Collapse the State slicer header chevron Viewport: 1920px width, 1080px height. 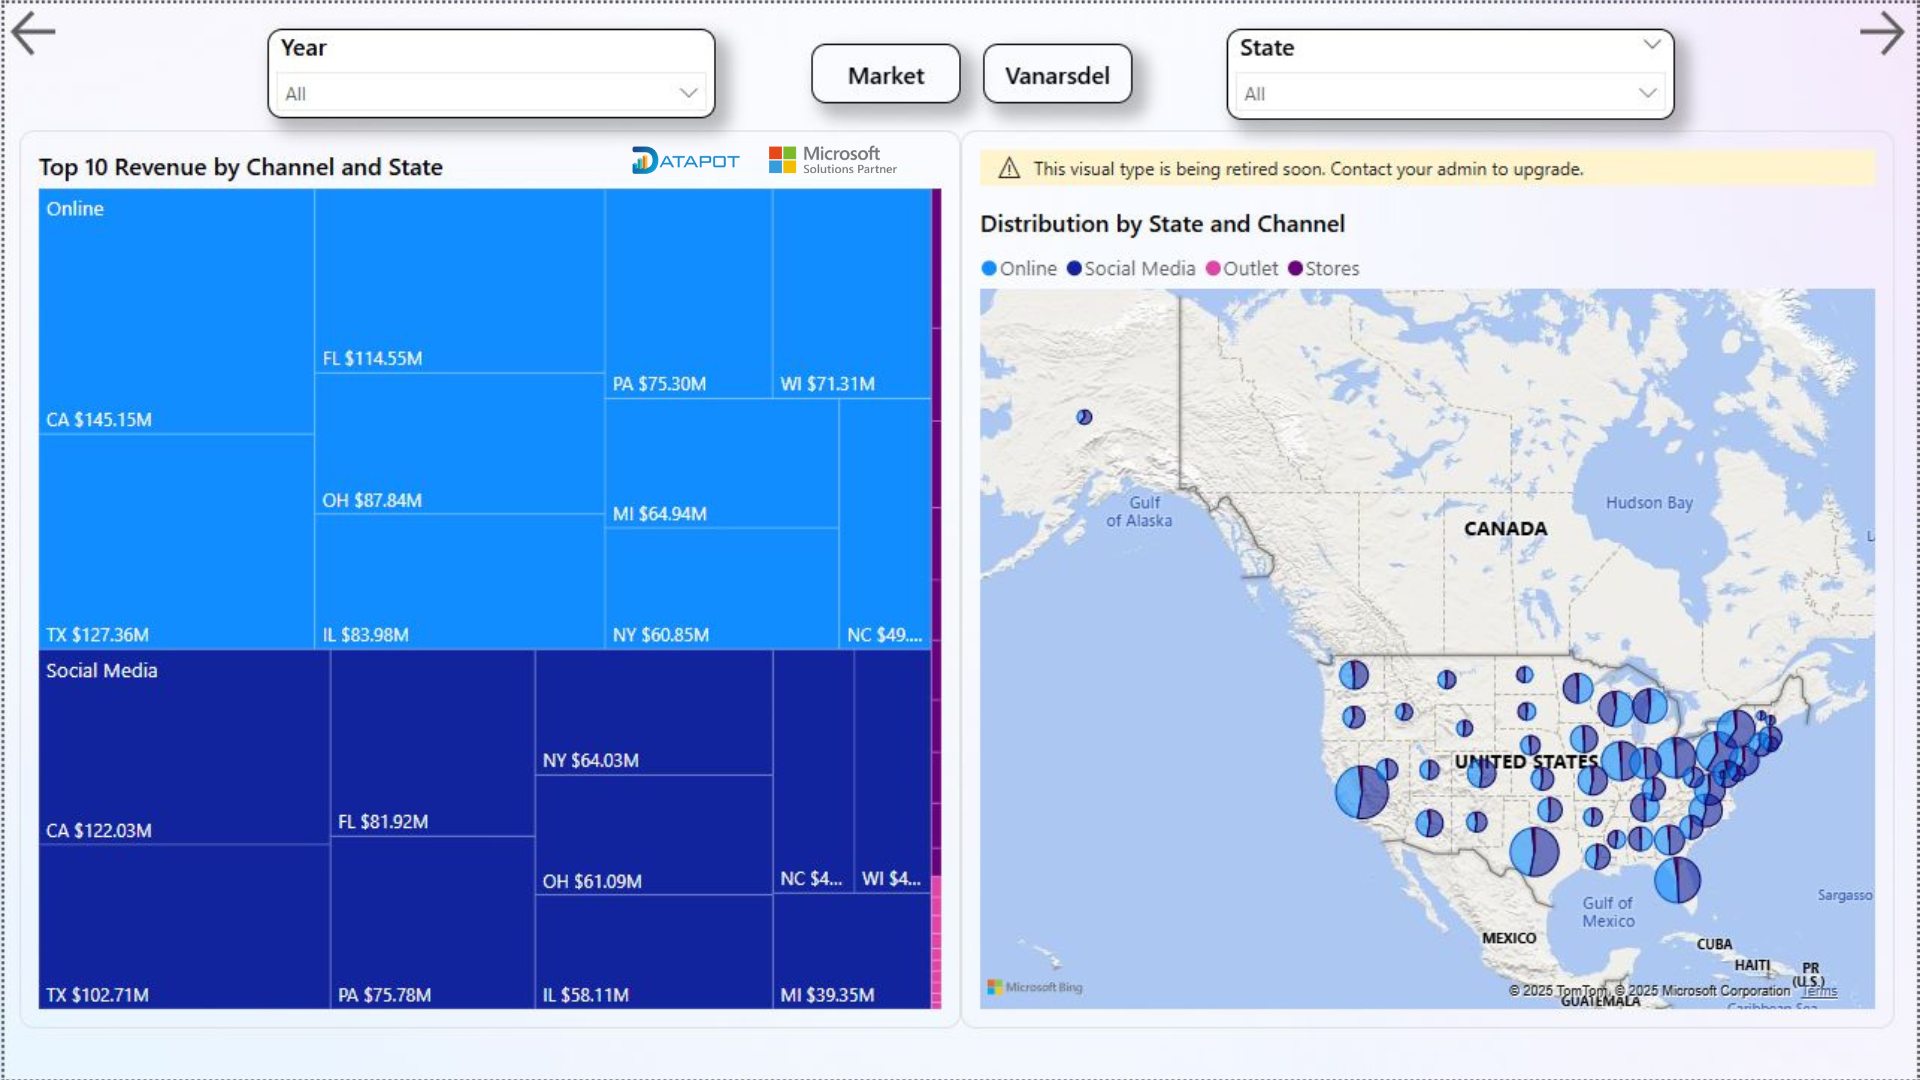pos(1652,45)
